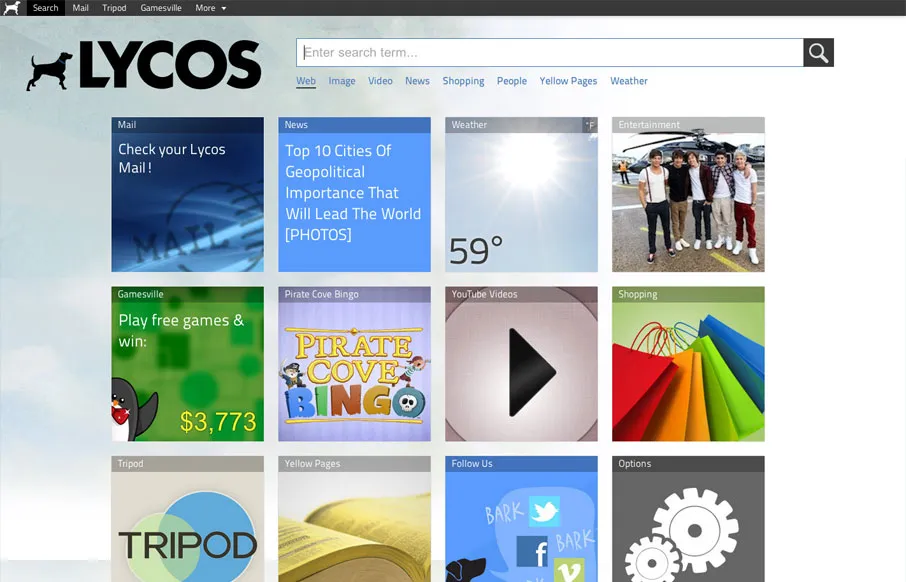
Task: Open the Pirate Cove Bingo game tile
Action: pos(354,364)
